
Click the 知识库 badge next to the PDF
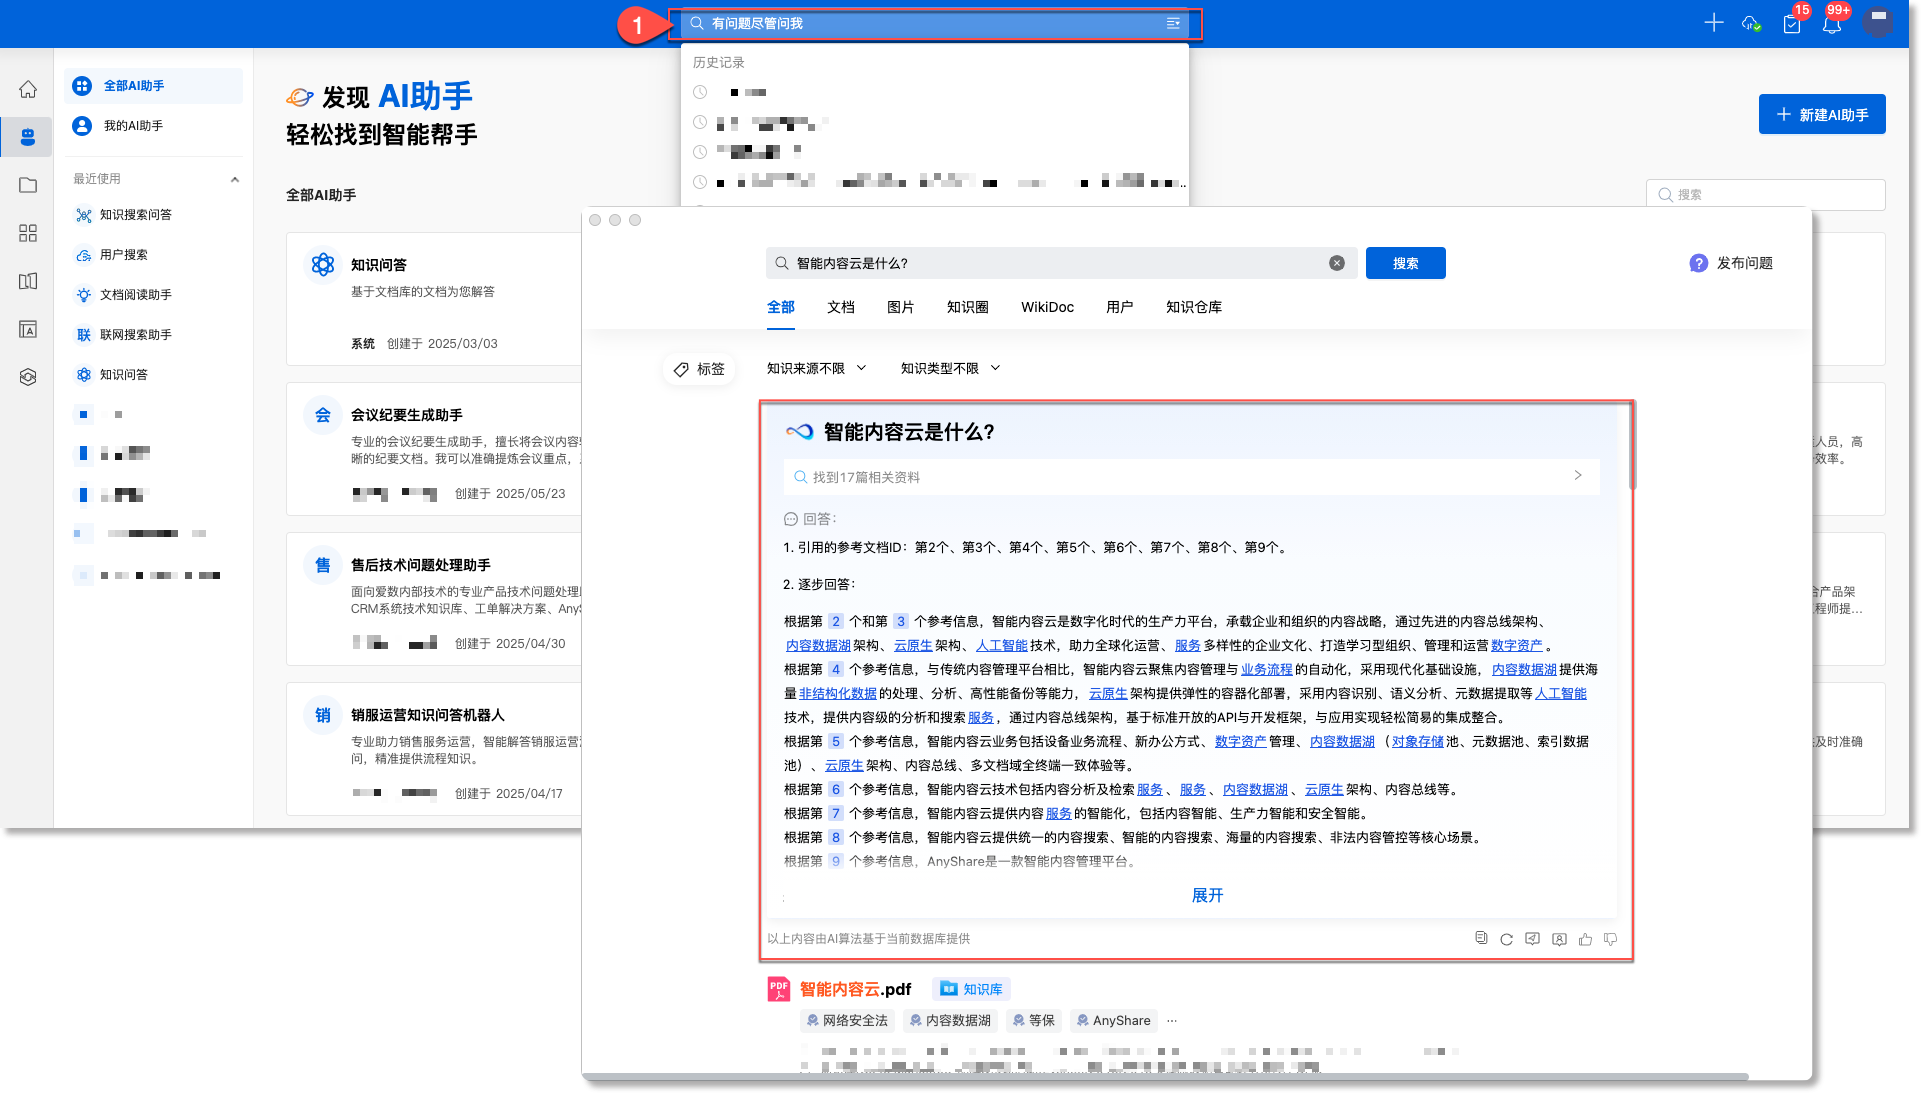[972, 989]
